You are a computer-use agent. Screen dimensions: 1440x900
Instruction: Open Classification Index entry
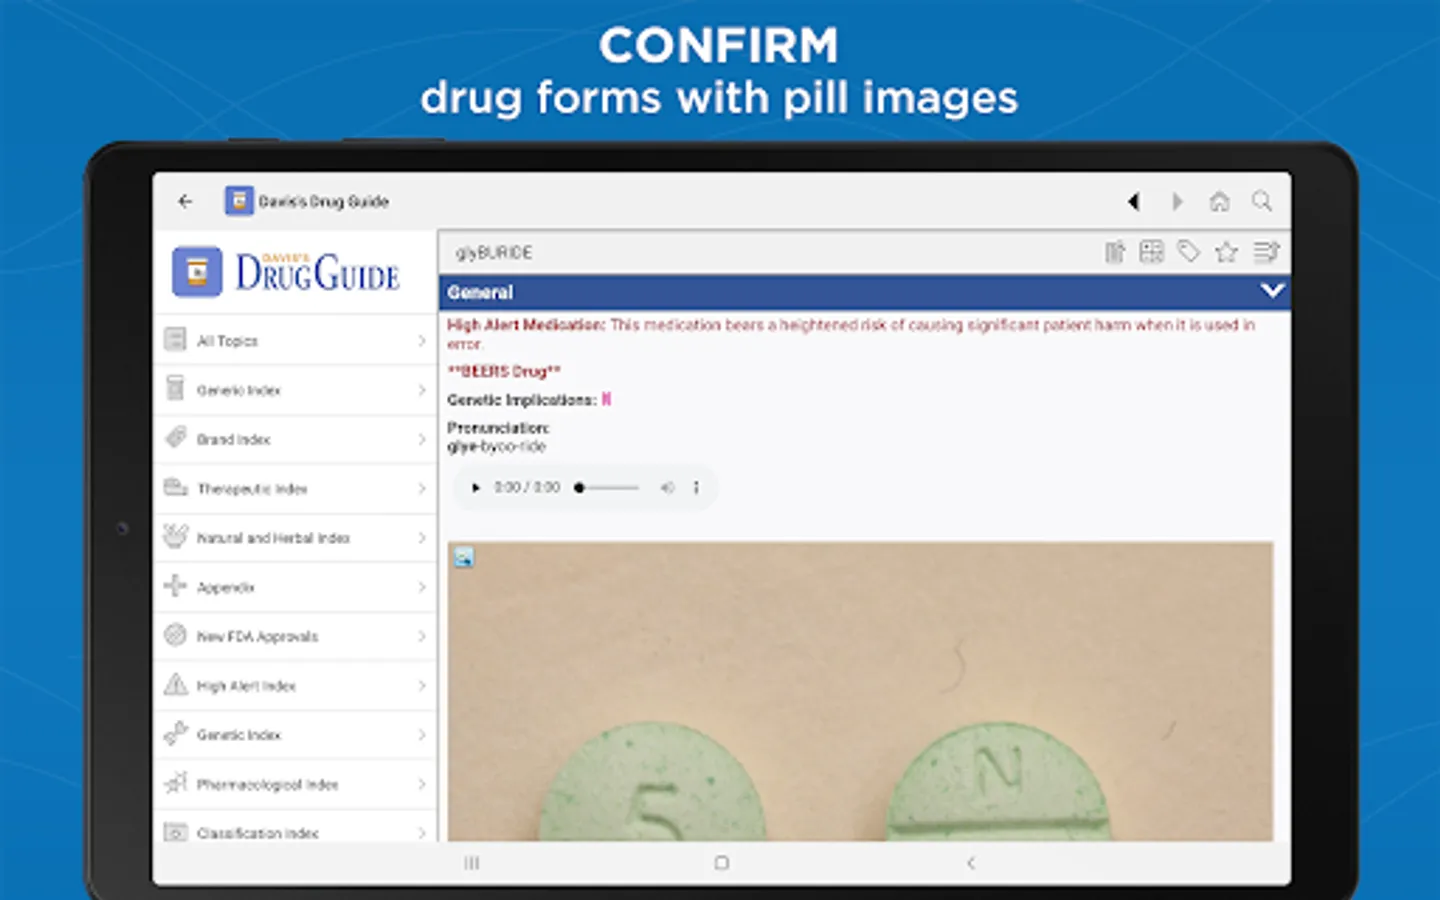point(296,828)
